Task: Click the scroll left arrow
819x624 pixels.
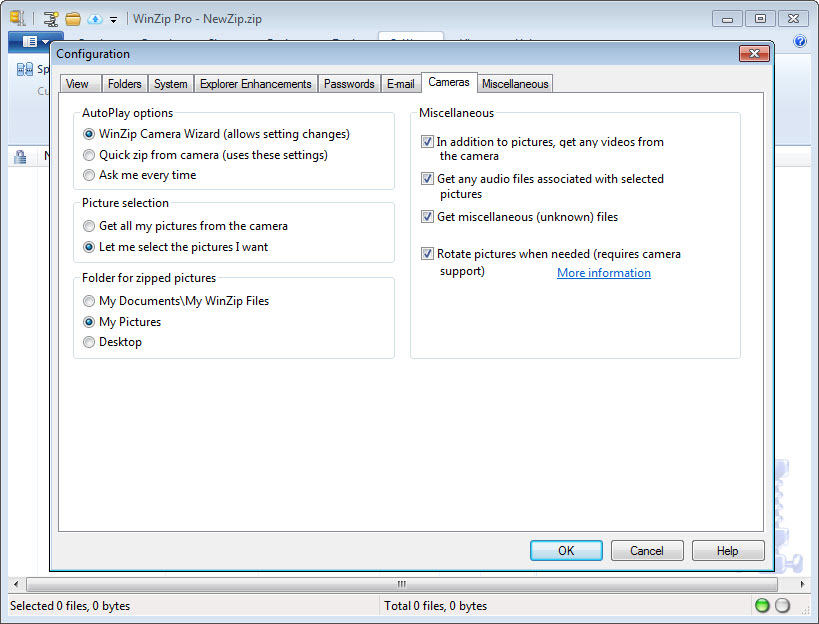Action: coord(16,584)
